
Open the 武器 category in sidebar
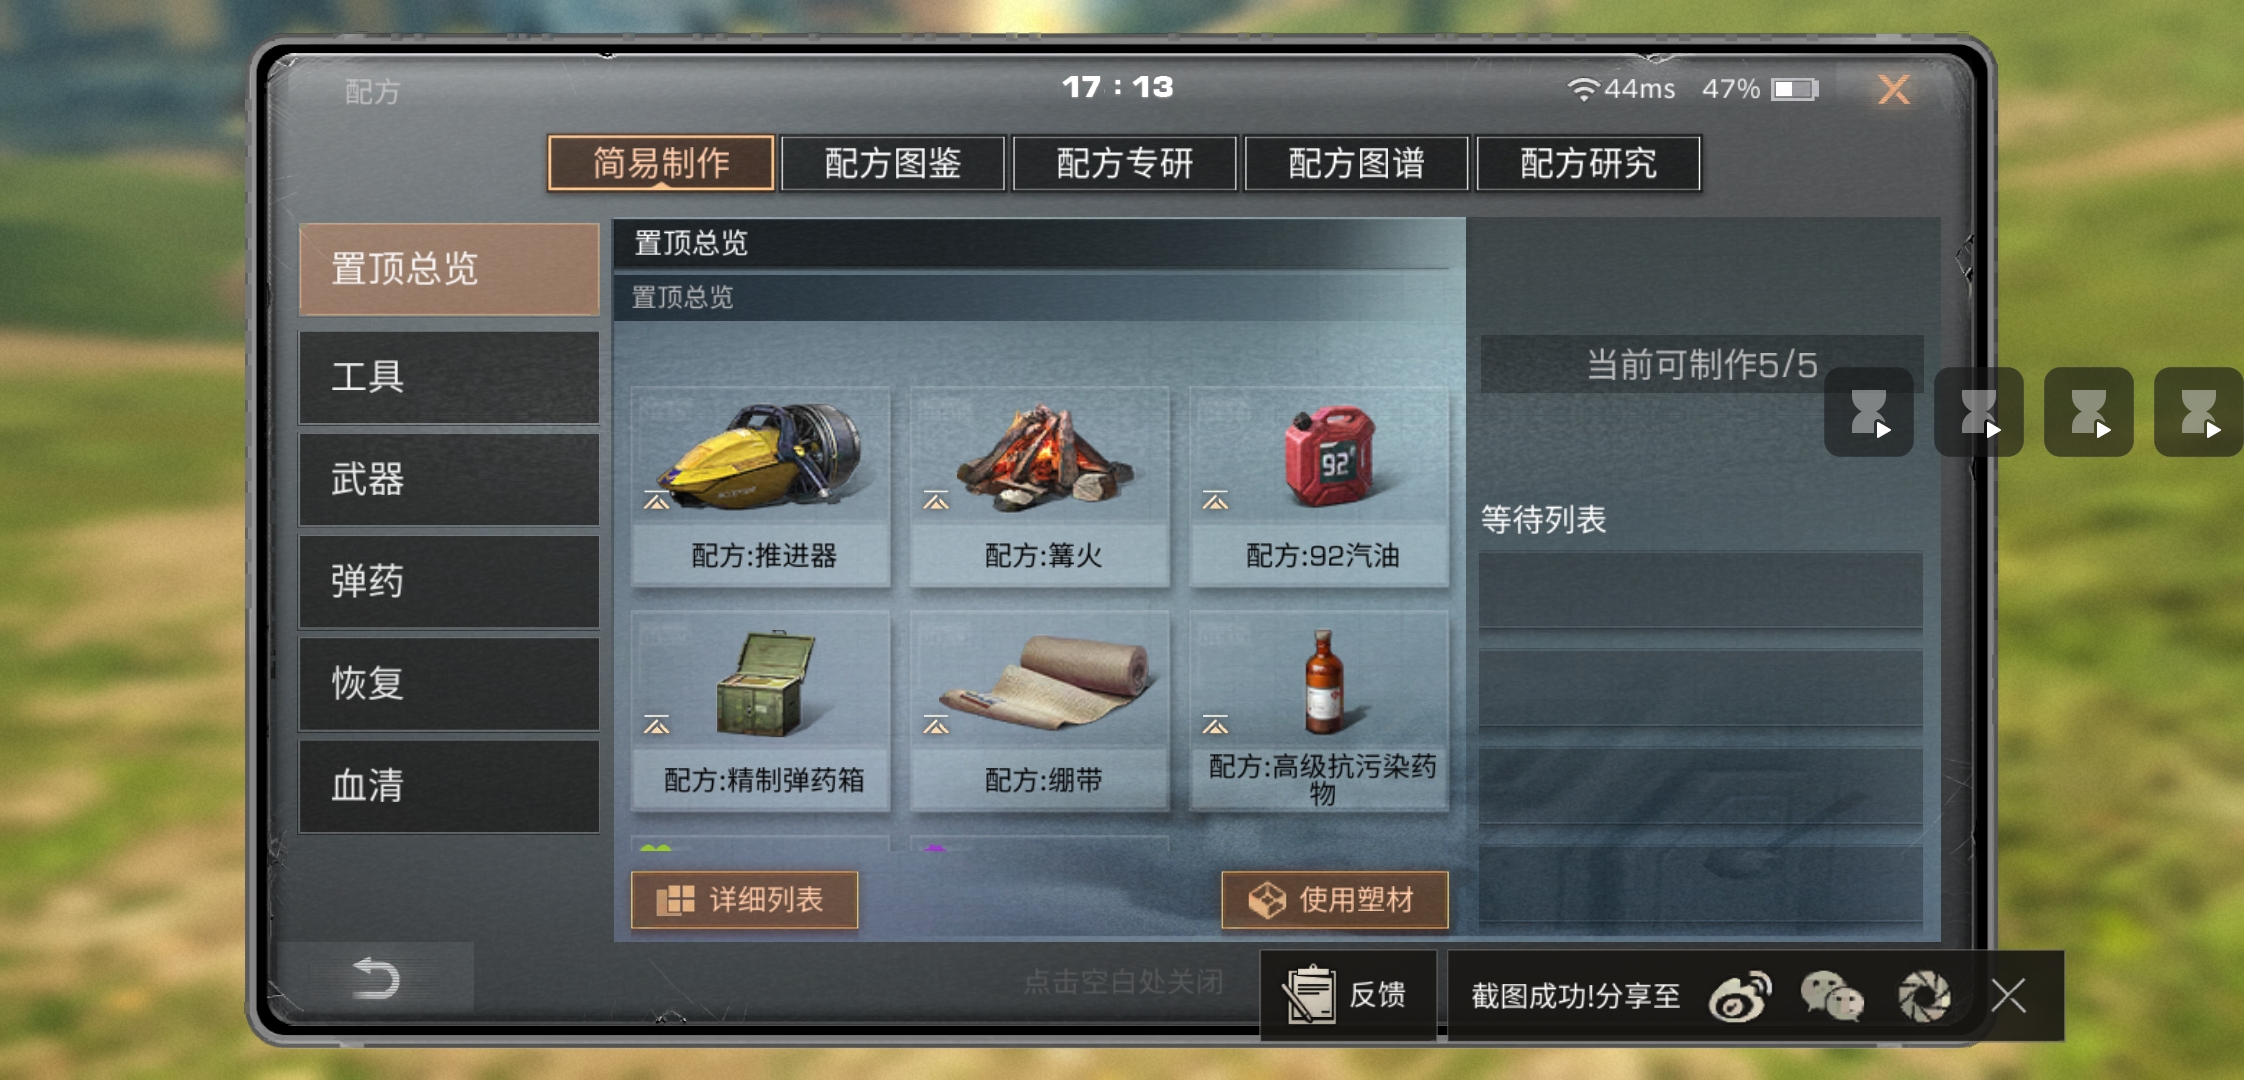[x=449, y=480]
